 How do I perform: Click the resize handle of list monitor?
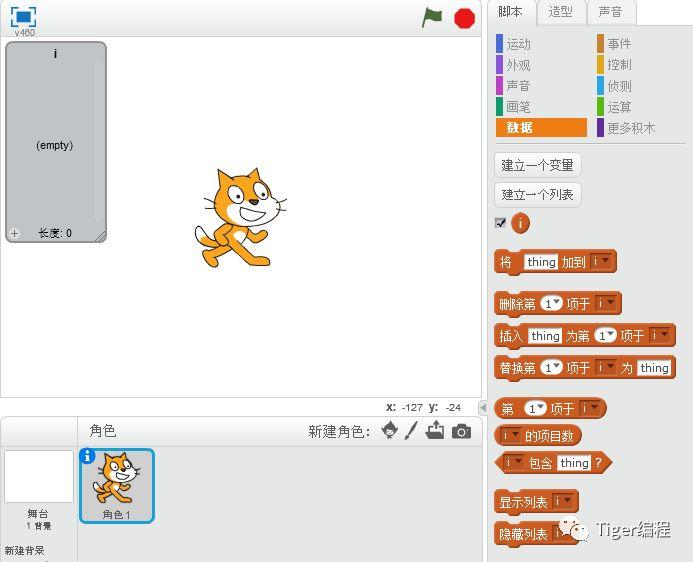(101, 237)
